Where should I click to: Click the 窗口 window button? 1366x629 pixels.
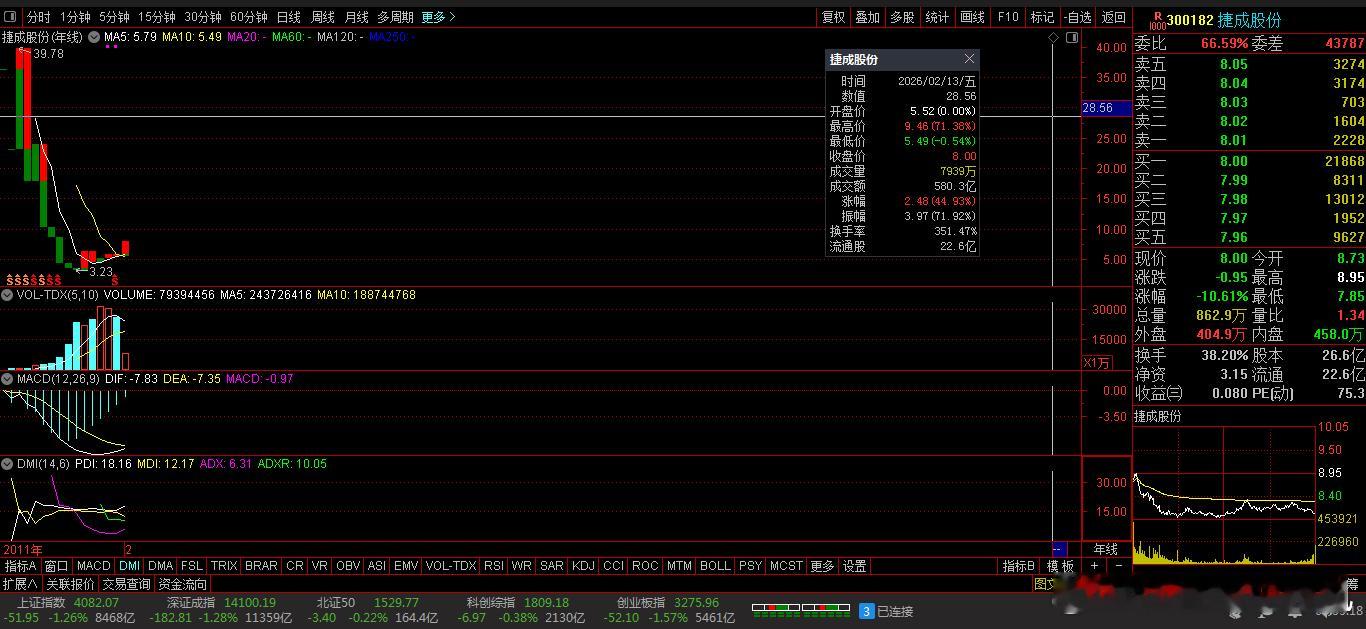(56, 566)
